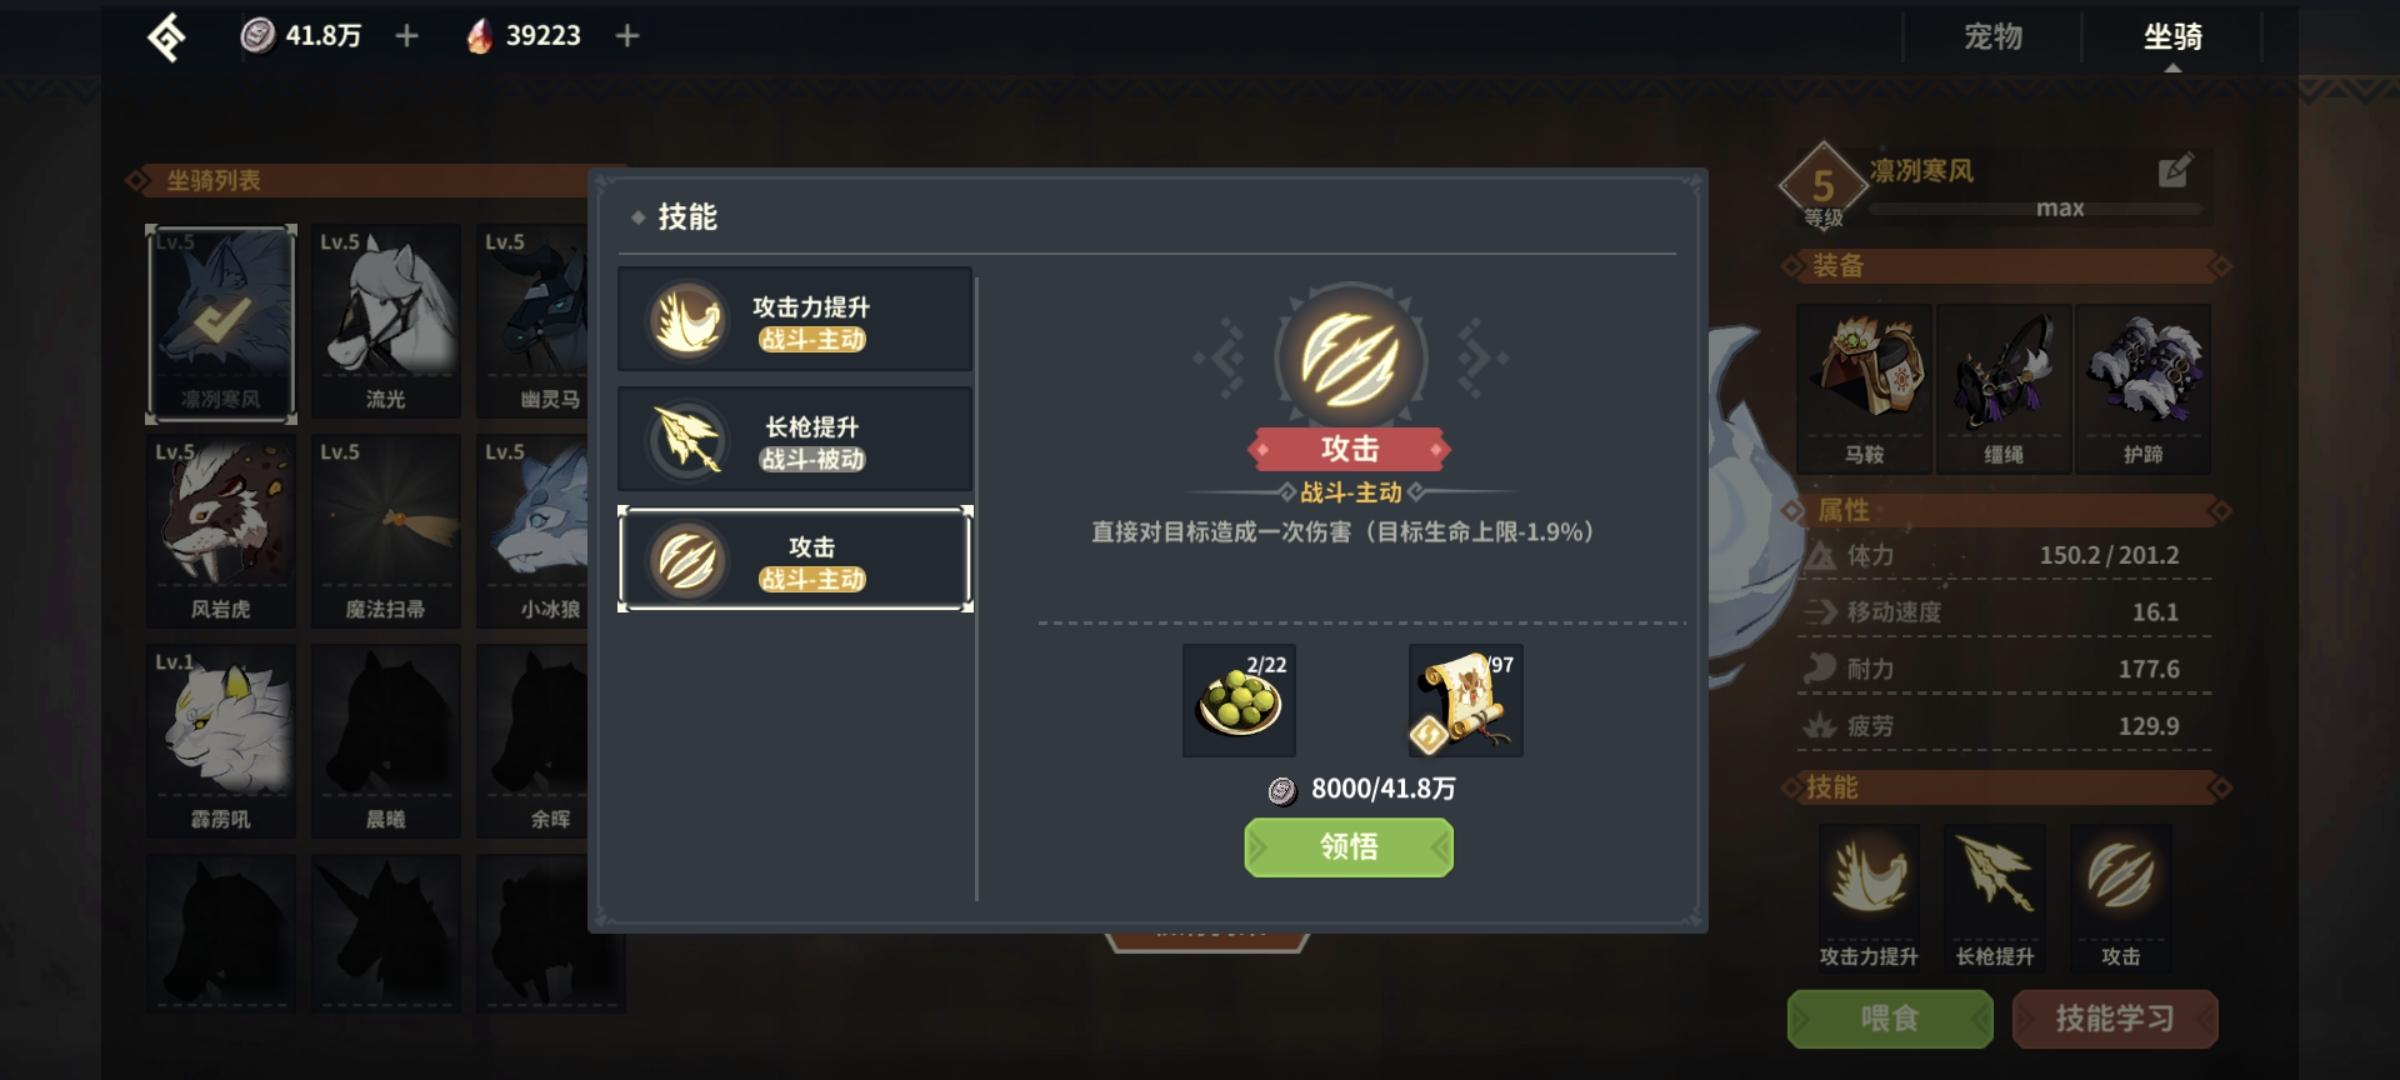The width and height of the screenshot is (2400, 1080).
Task: Click the 喂食 feed button
Action: click(x=1890, y=1019)
